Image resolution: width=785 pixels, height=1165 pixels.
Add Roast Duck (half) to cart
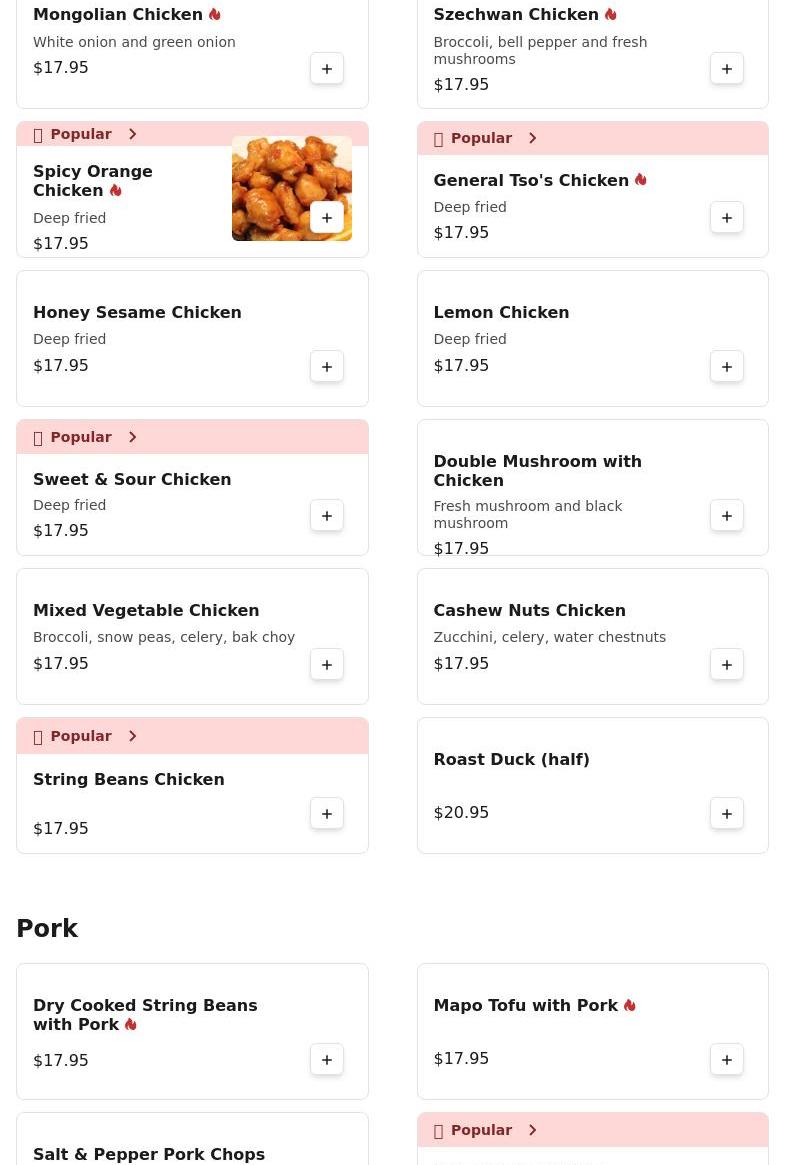727,814
